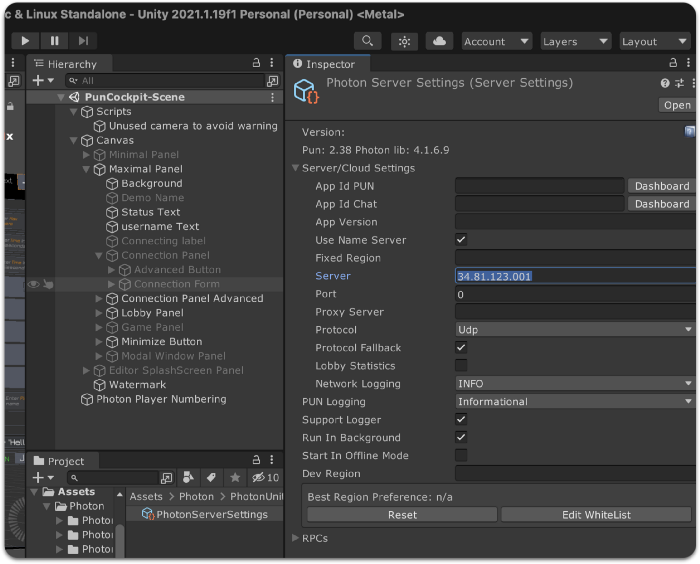Open the Inspector three-dot options menu
This screenshot has height=564, width=700.
[x=688, y=63]
